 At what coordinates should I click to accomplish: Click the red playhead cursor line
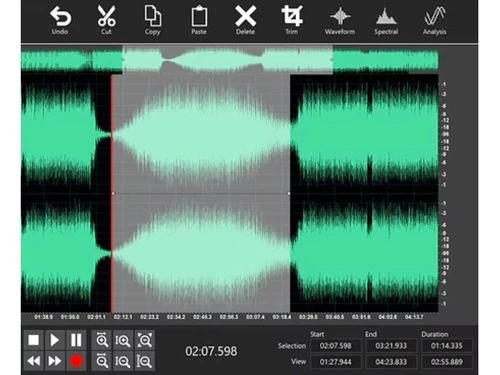[x=112, y=193]
